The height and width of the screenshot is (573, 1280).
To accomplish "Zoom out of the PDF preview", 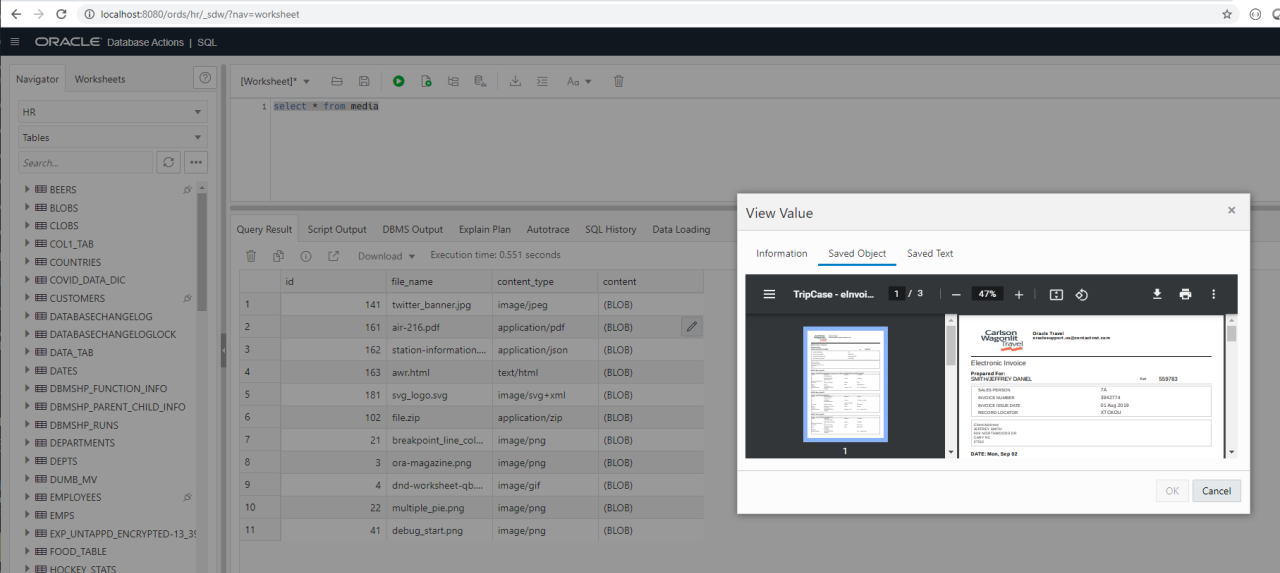I will 956,294.
